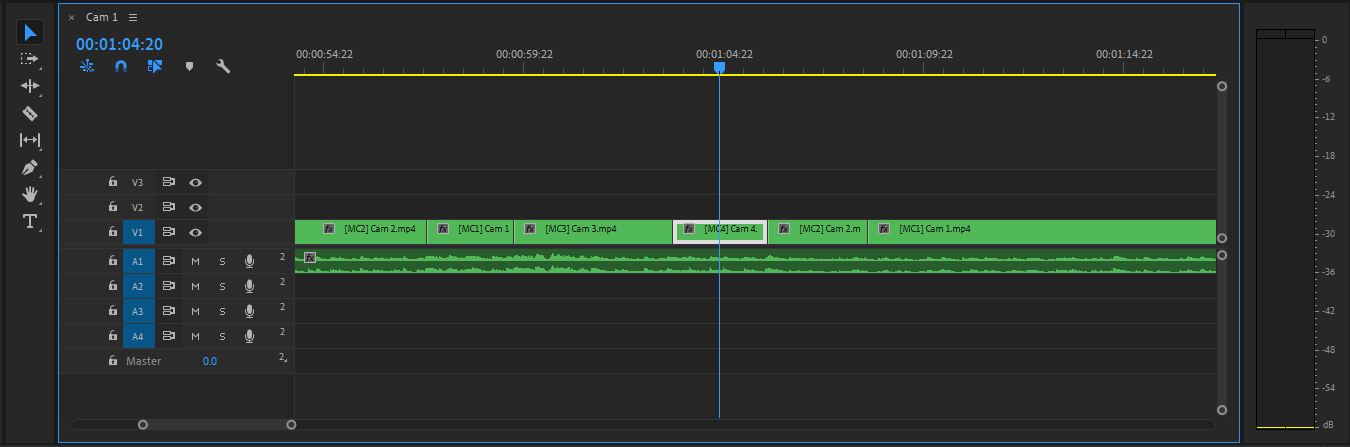Viewport: 1350px width, 447px height.
Task: Mute track A2
Action: coord(196,286)
